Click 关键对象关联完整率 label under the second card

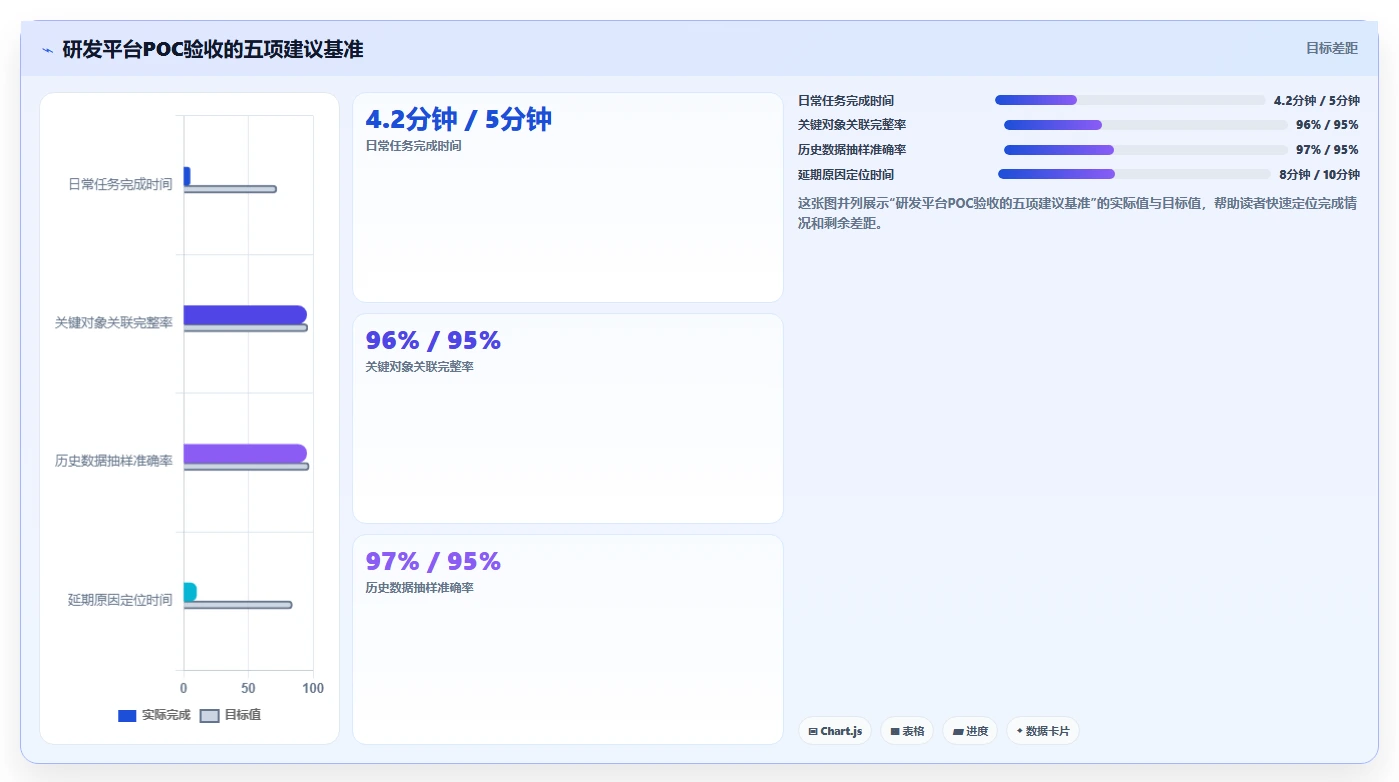click(420, 367)
